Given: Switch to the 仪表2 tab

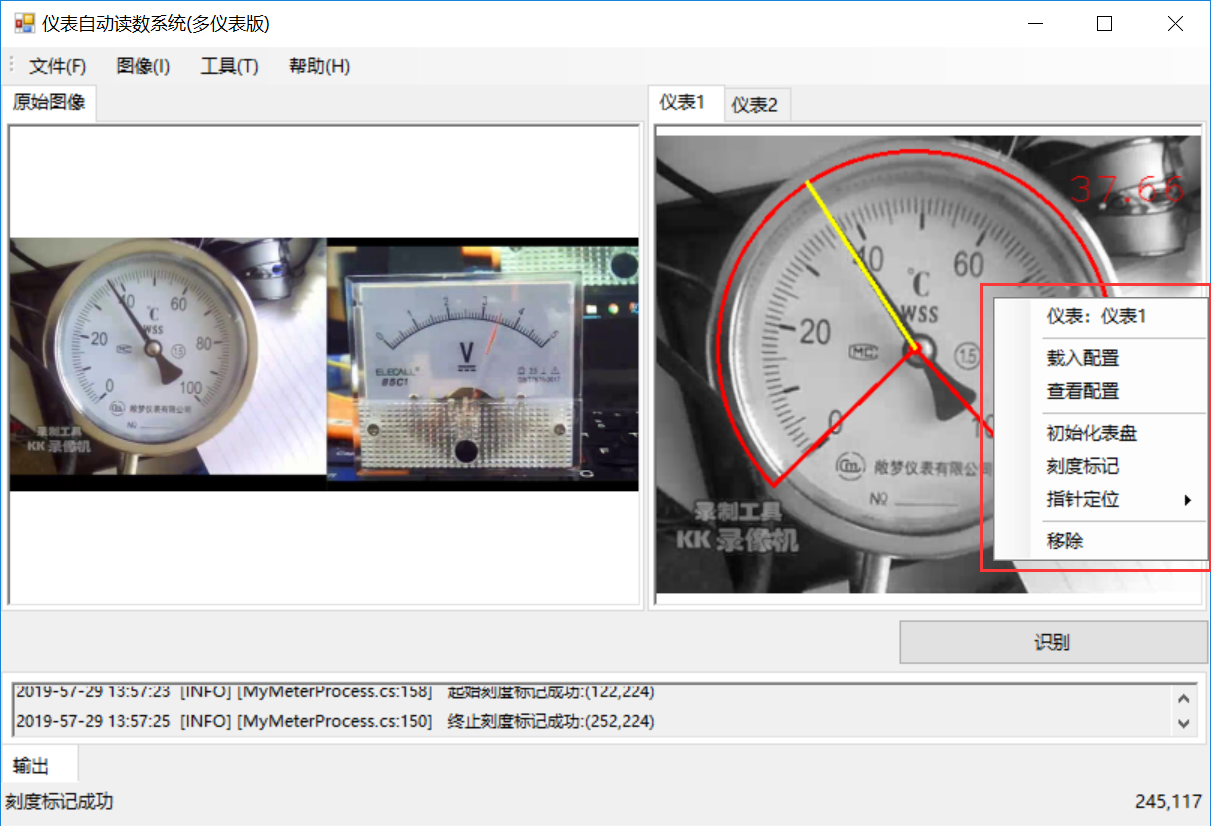Looking at the screenshot, I should point(755,104).
